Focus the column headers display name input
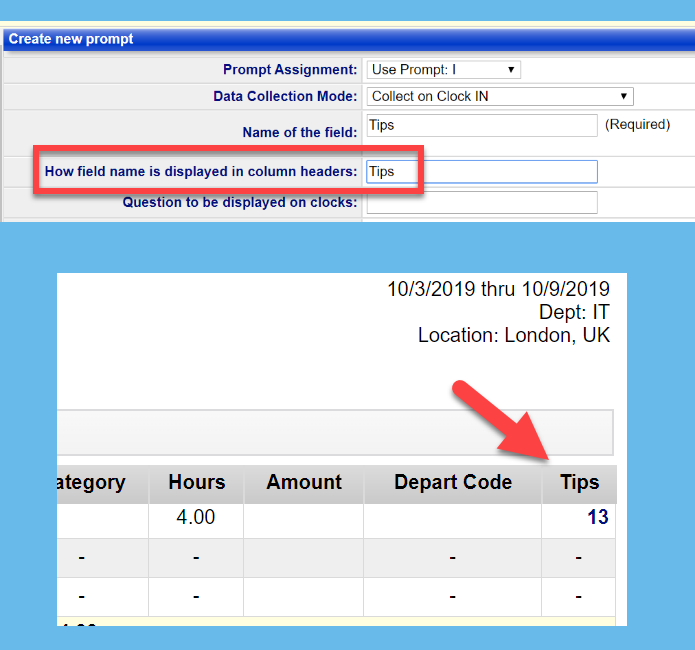 pos(482,172)
